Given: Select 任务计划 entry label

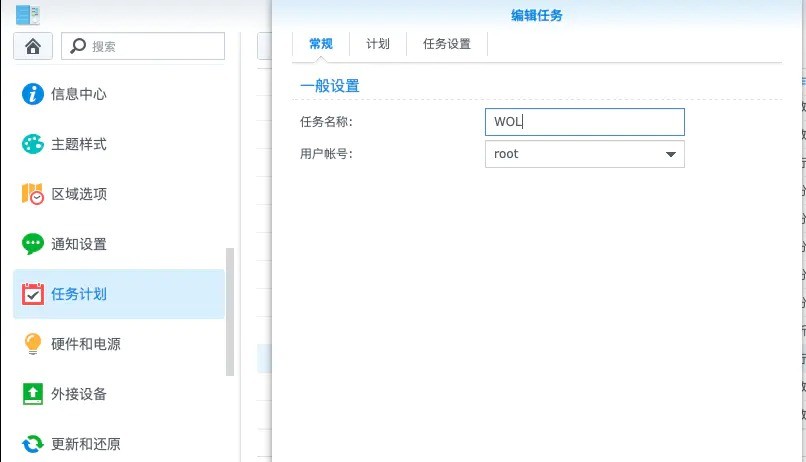Looking at the screenshot, I should point(79,294).
